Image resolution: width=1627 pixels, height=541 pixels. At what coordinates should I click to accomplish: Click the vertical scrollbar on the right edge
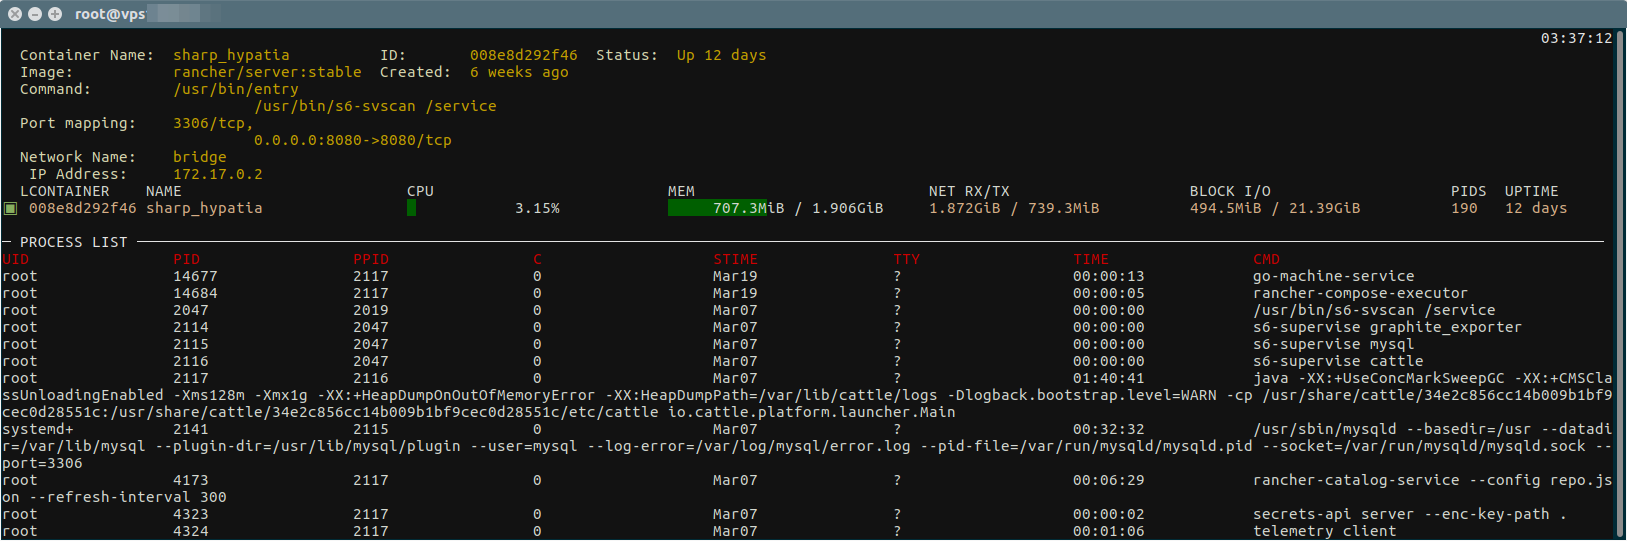coord(1620,280)
